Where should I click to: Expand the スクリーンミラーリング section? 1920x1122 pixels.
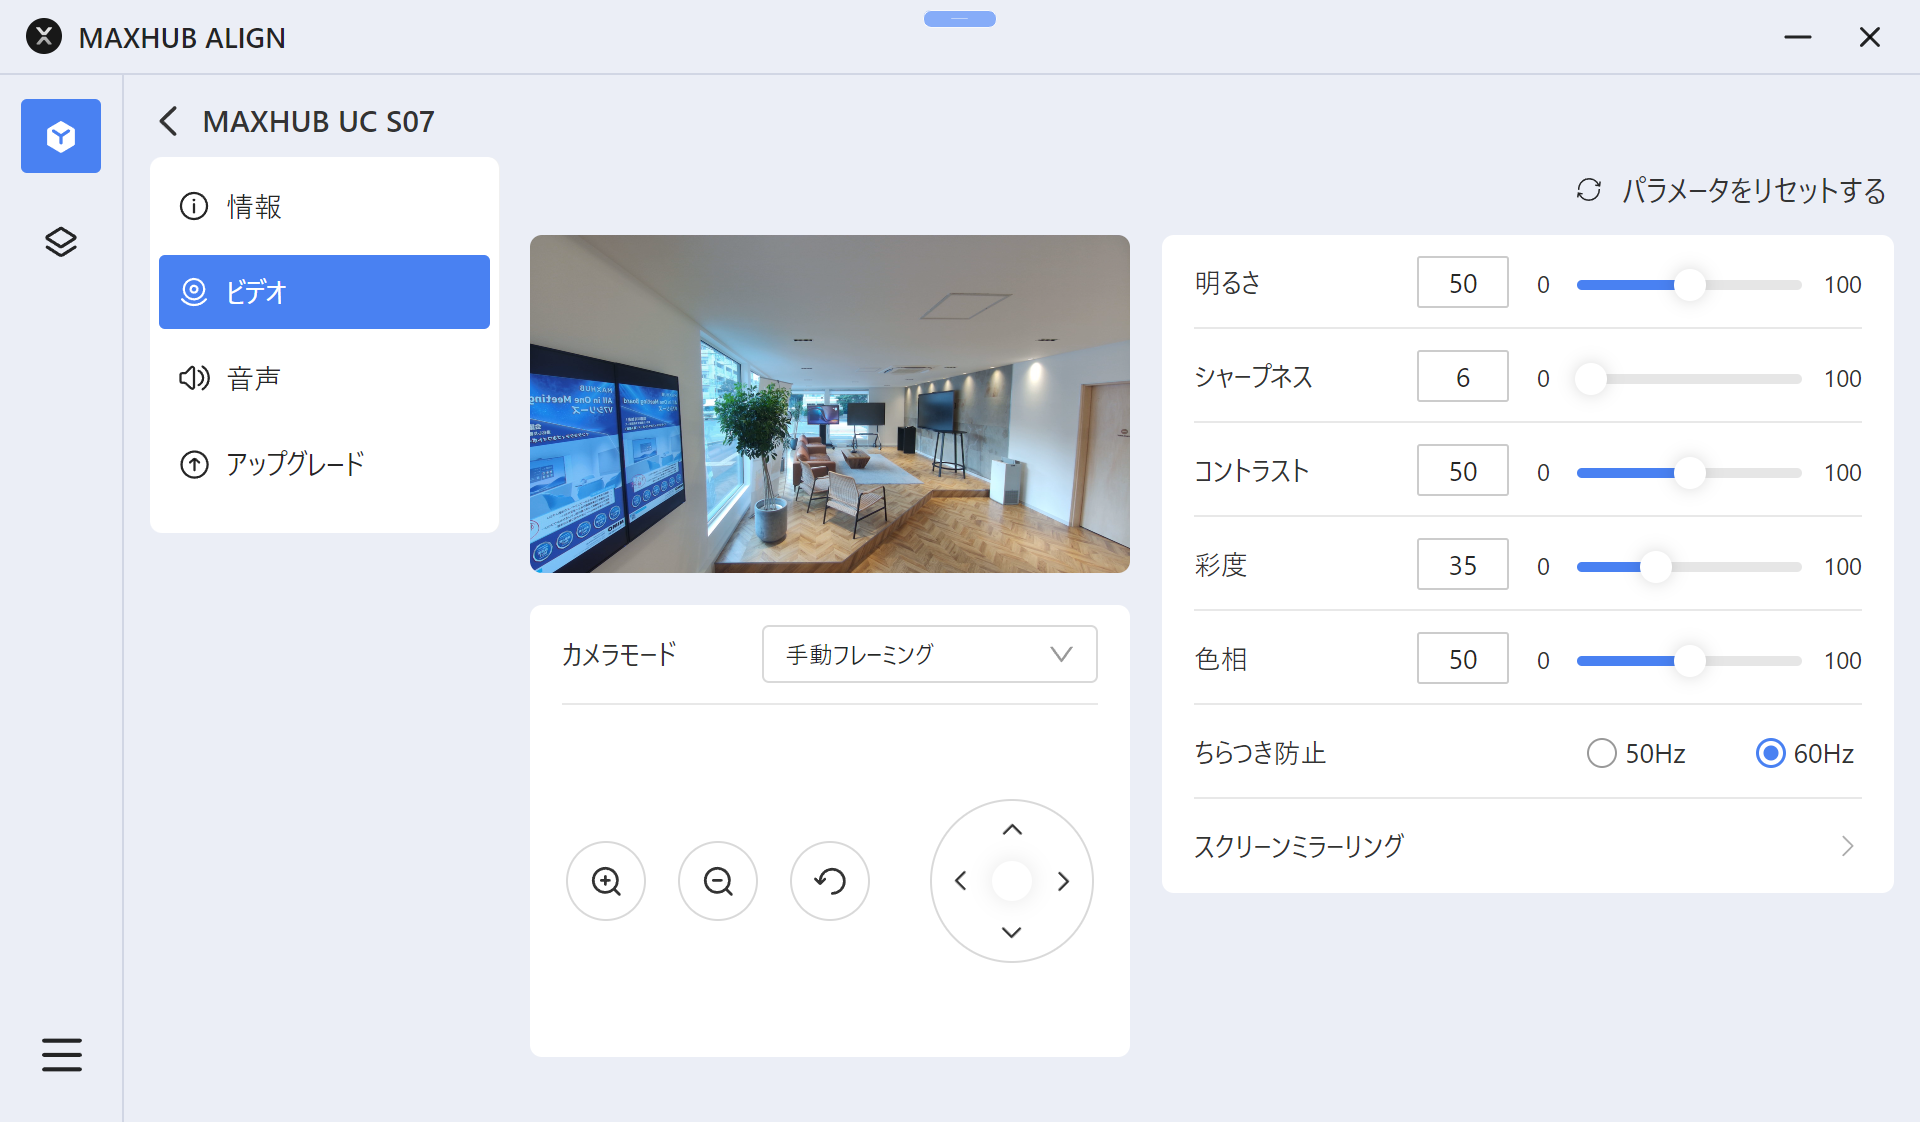[x=1527, y=846]
